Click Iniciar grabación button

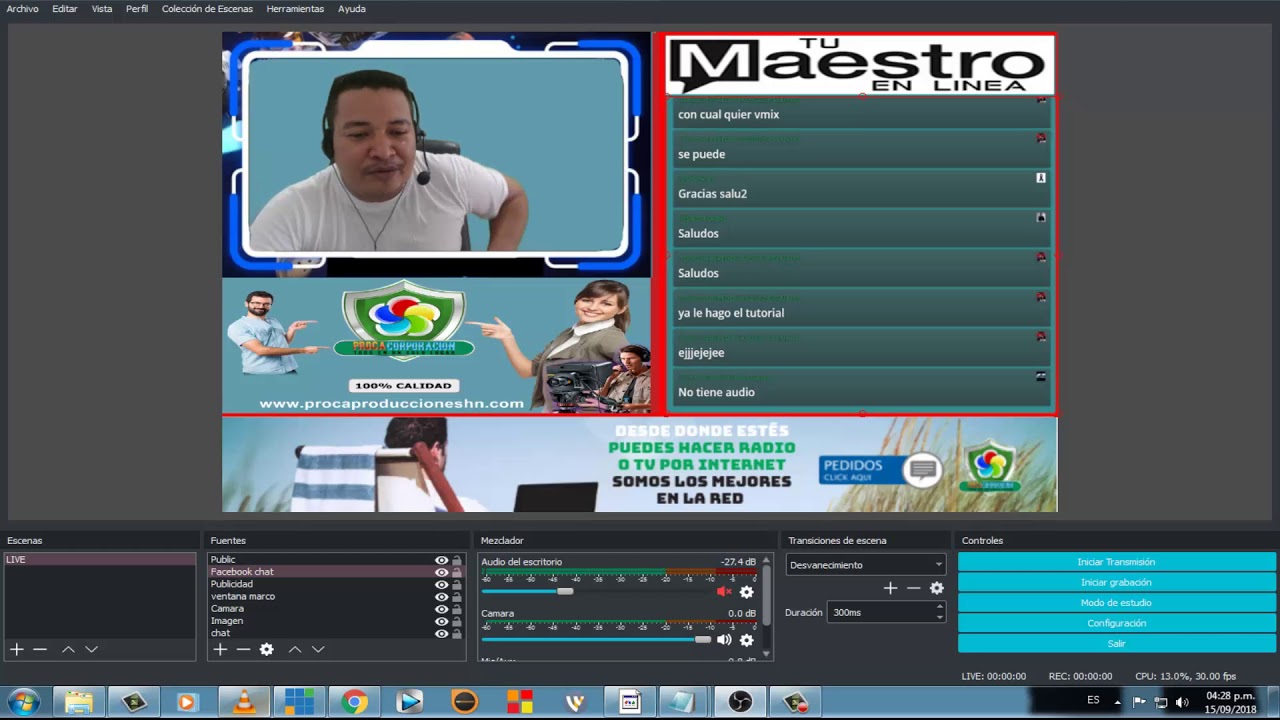[x=1116, y=582]
